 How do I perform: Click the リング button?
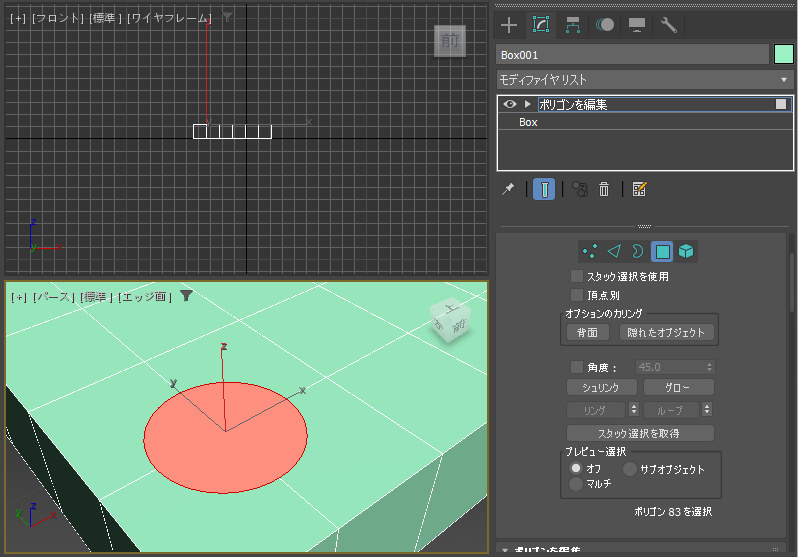coord(596,410)
